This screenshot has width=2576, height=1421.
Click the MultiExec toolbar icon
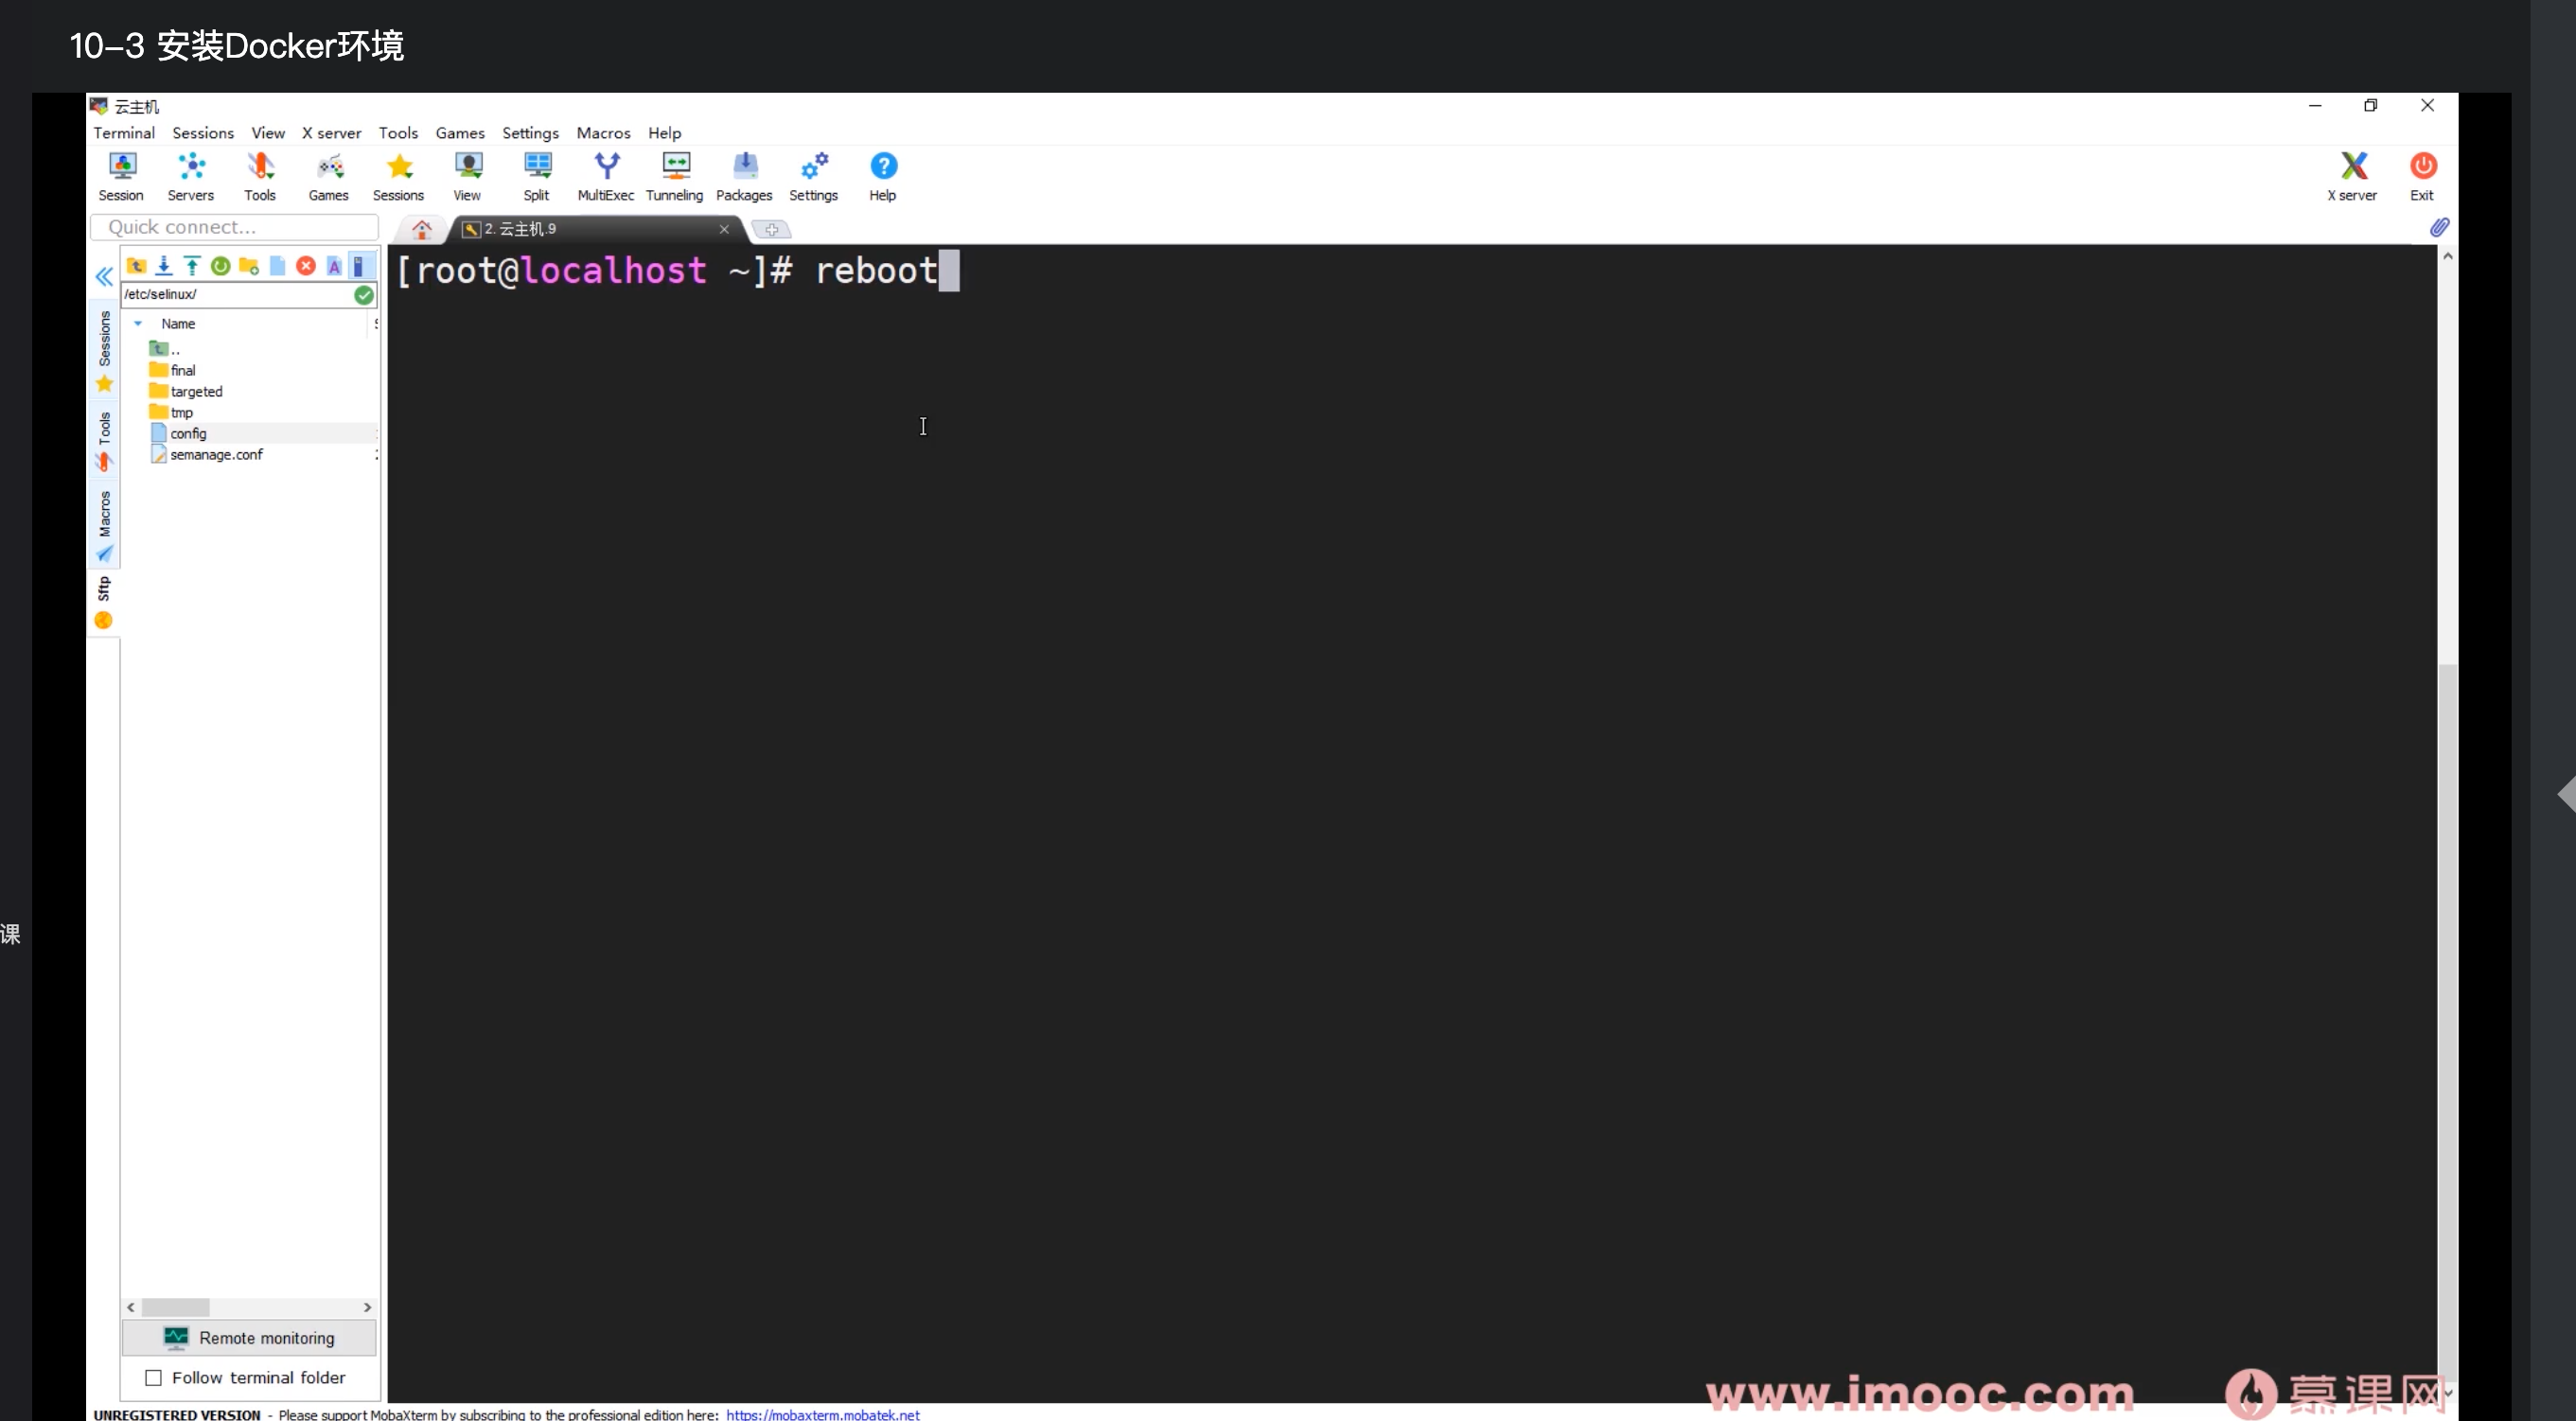(x=606, y=176)
